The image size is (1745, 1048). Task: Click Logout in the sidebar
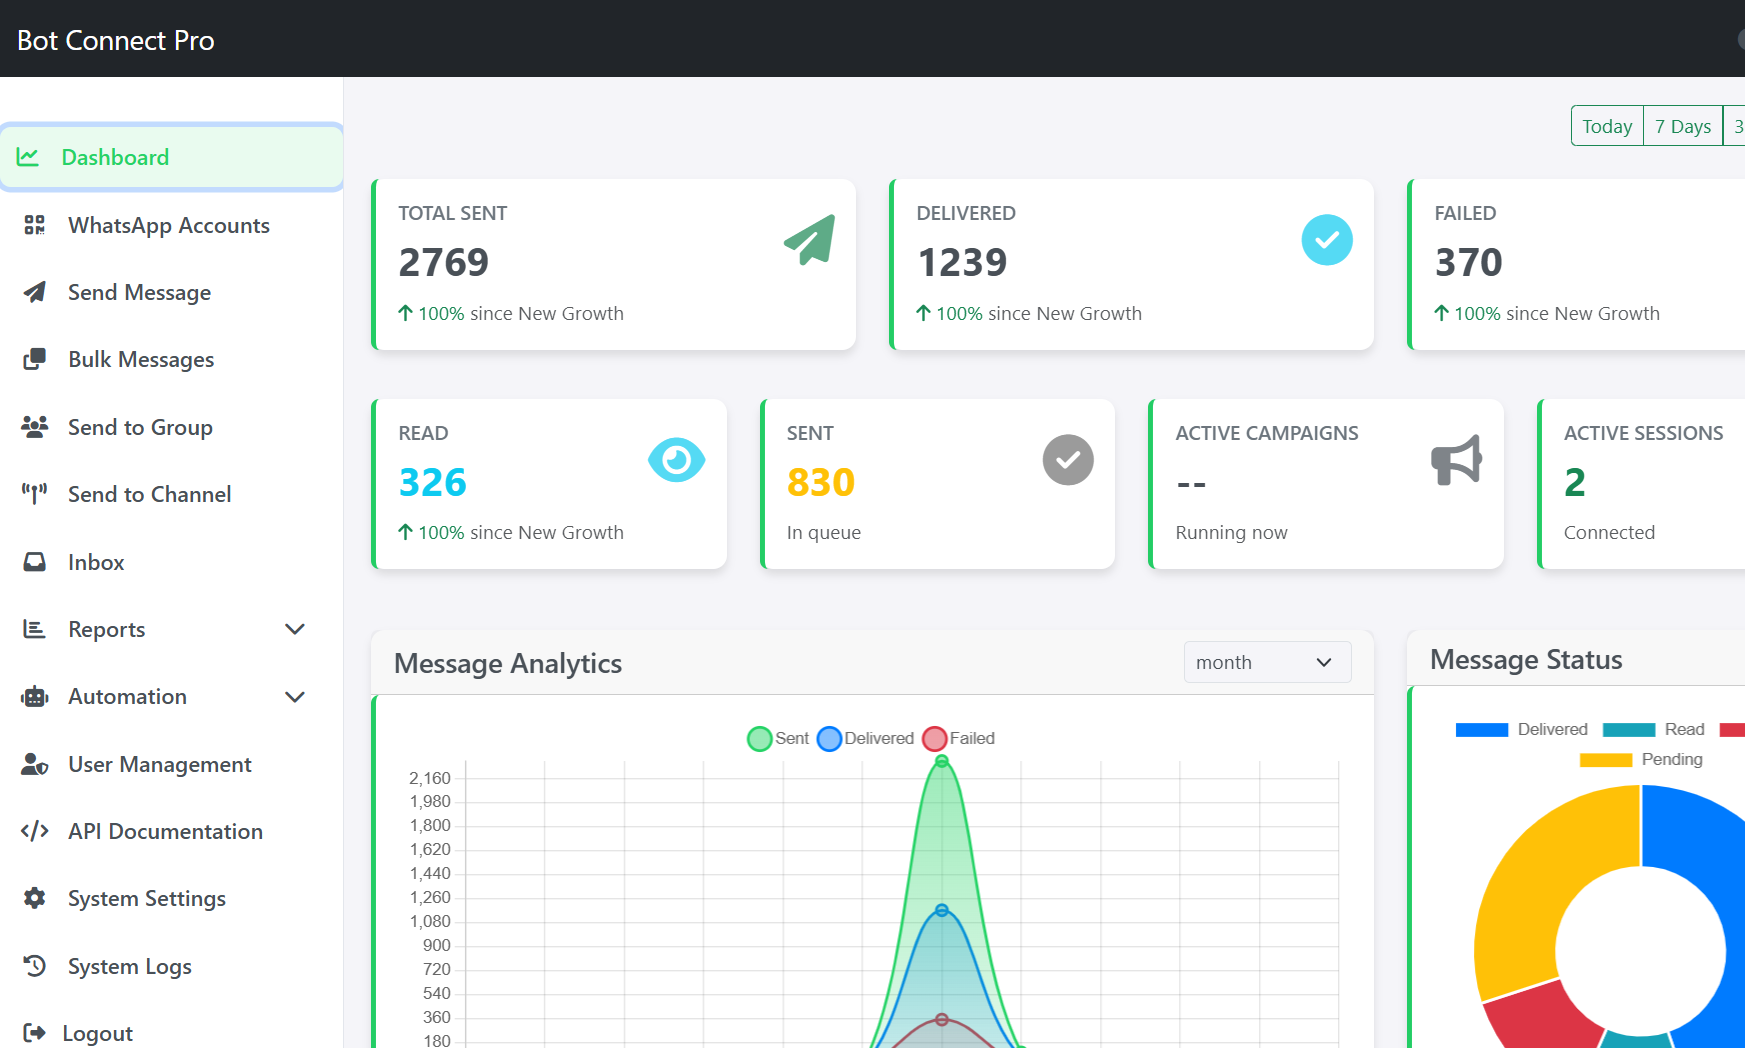(97, 1033)
